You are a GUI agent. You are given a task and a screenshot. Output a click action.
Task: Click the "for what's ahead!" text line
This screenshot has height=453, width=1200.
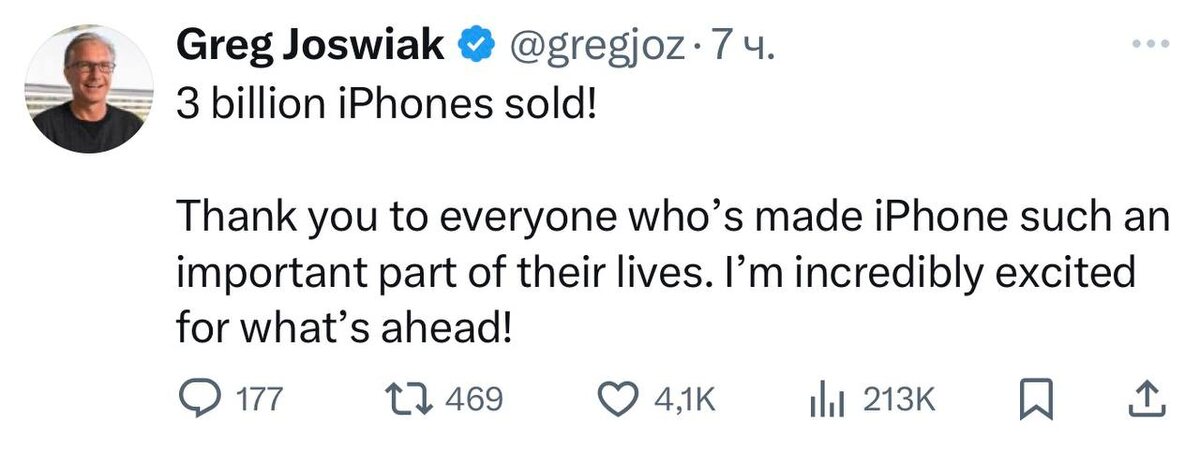click(344, 326)
